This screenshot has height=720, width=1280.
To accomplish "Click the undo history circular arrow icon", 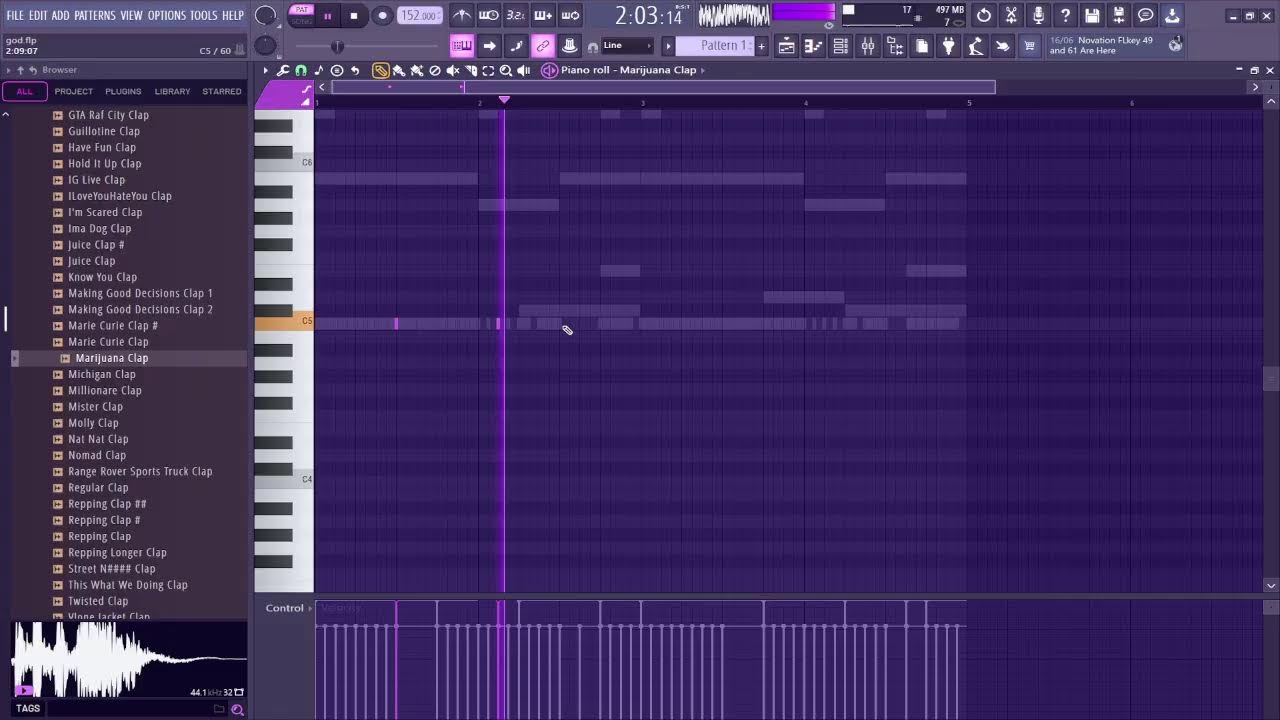I will pyautogui.click(x=984, y=15).
